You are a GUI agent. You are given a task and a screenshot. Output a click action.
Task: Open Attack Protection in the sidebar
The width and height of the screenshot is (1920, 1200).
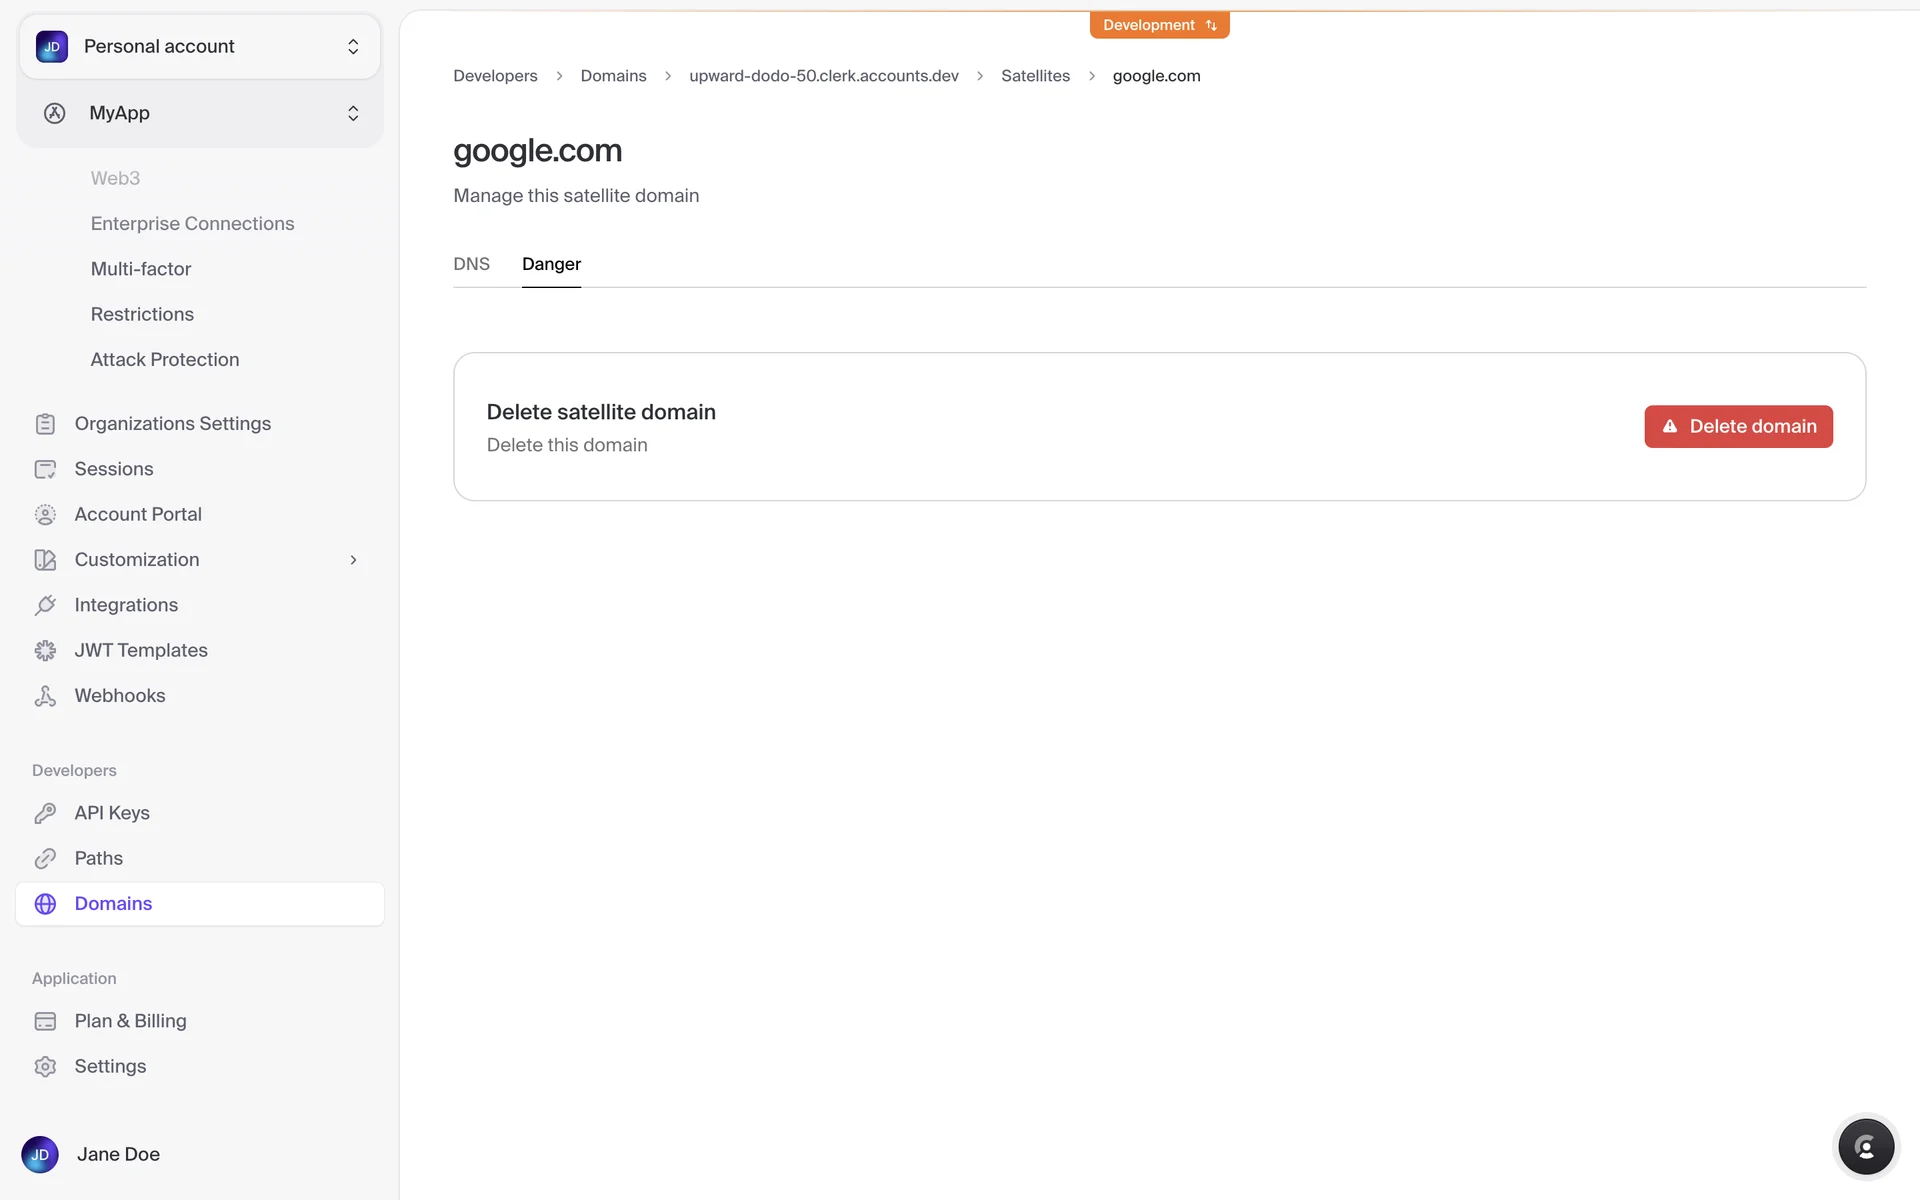165,360
